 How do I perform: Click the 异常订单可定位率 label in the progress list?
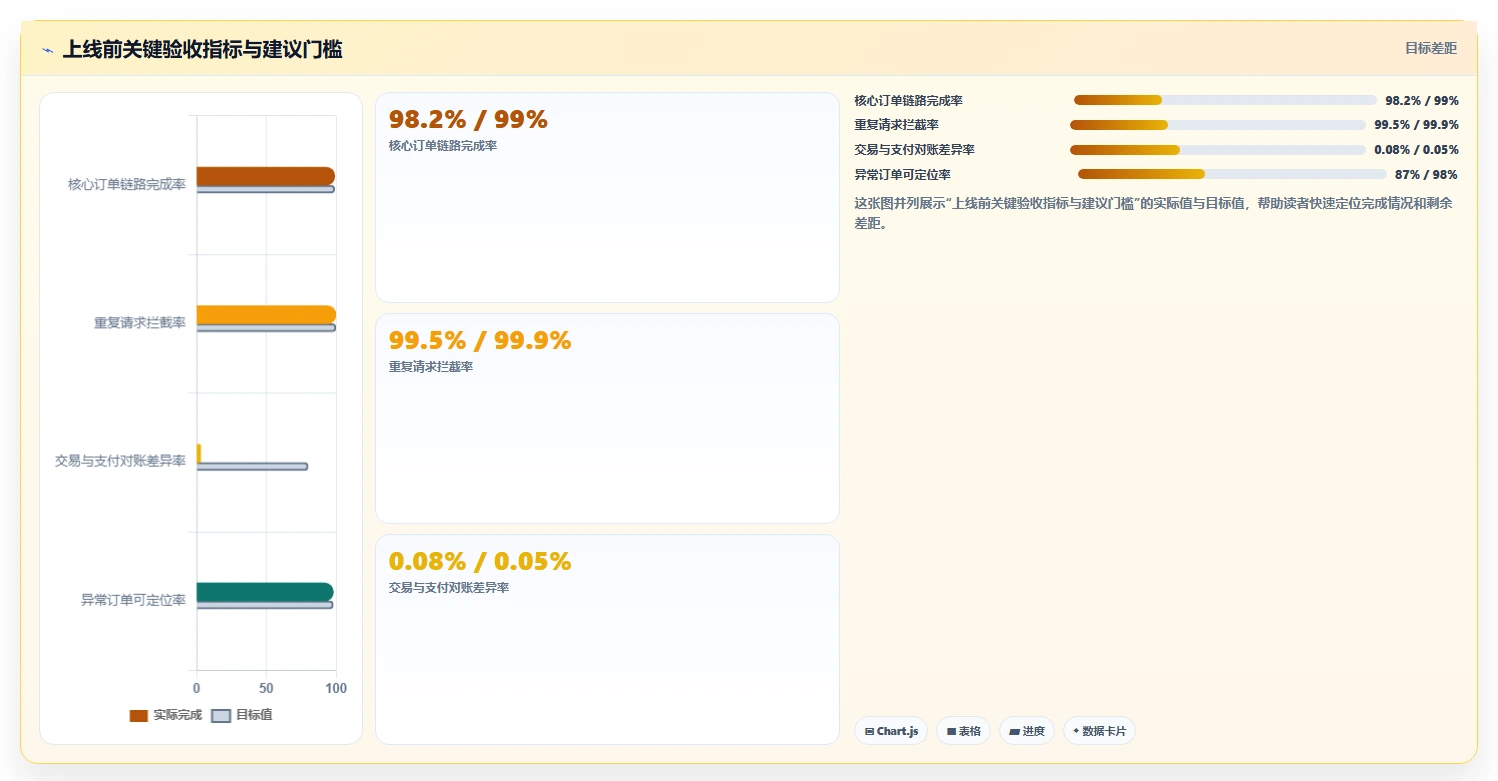pyautogui.click(x=902, y=175)
